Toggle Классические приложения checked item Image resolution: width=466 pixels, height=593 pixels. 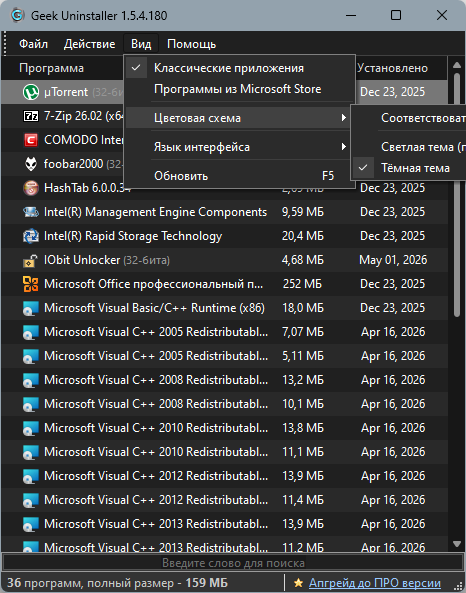pos(239,68)
